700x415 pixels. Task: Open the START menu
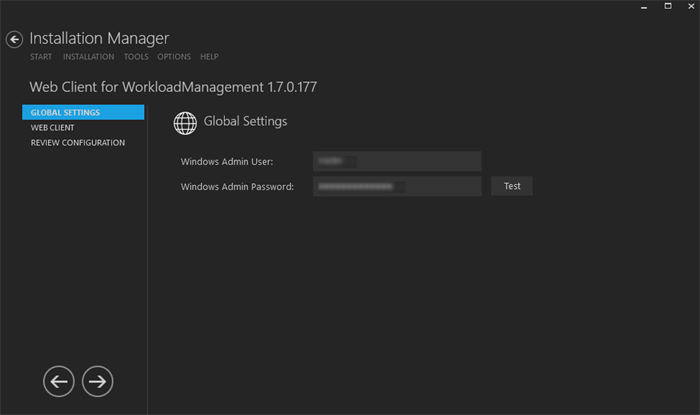41,57
